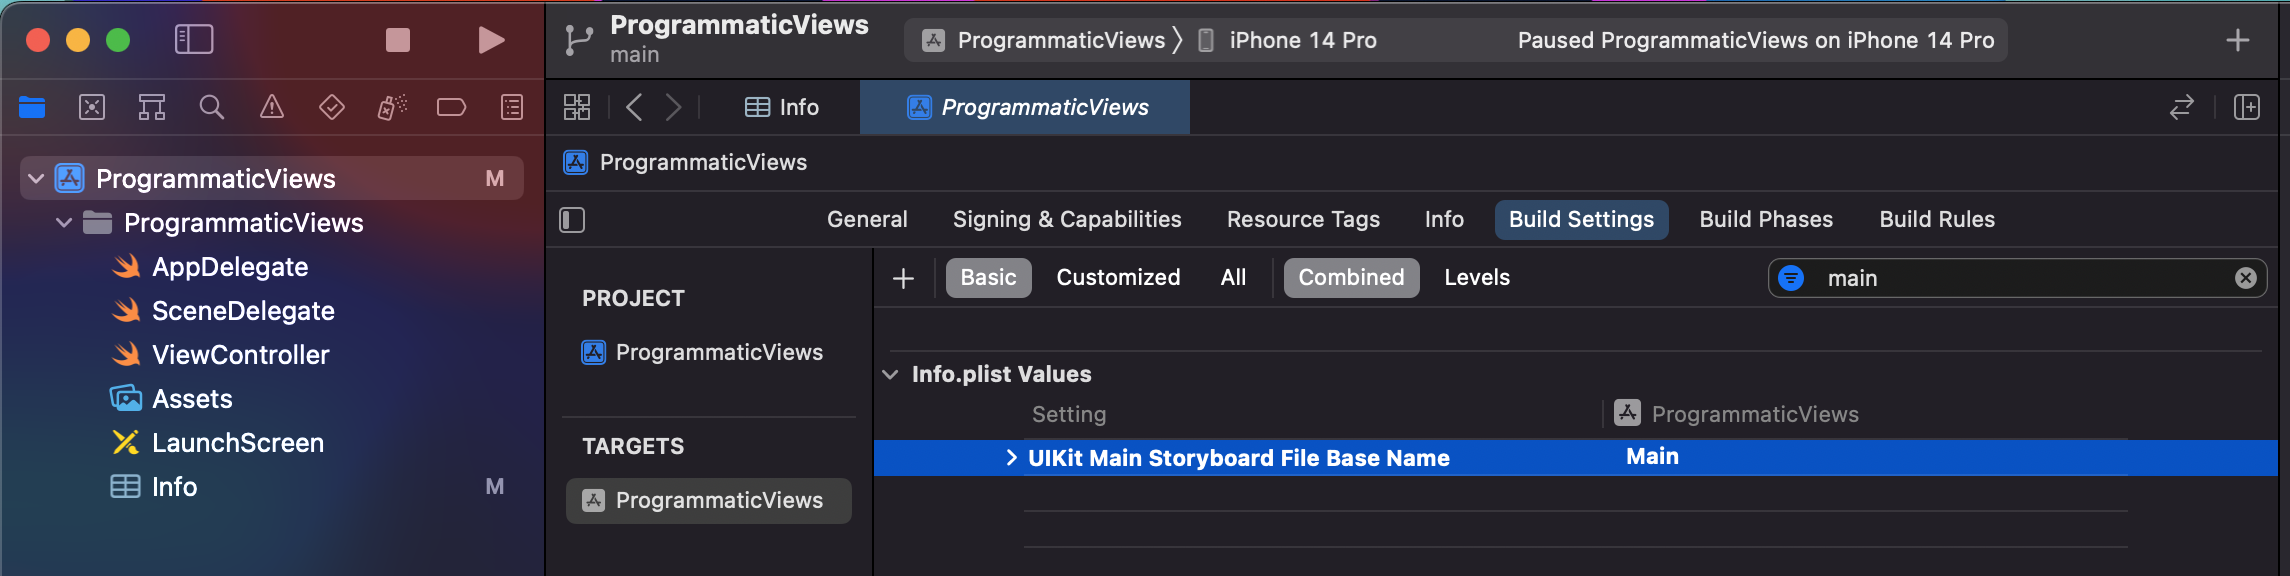The width and height of the screenshot is (2290, 576).
Task: Collapse the ProgrammaticViews folder group
Action: (x=64, y=223)
